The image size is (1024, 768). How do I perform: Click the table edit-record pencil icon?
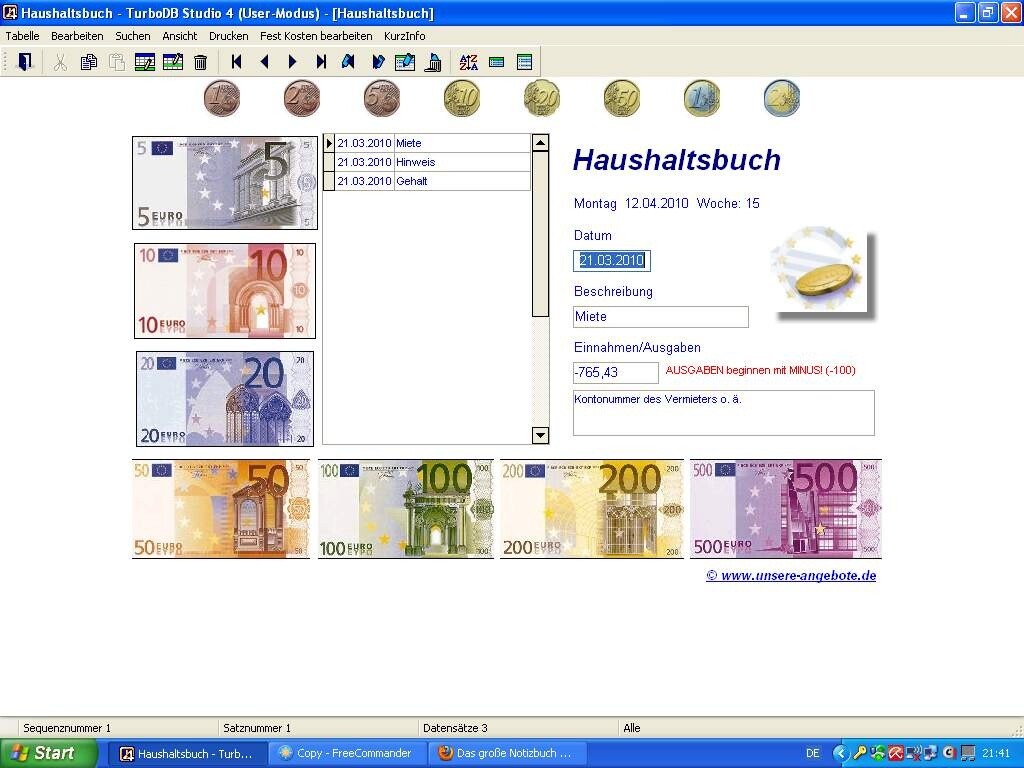[x=172, y=62]
